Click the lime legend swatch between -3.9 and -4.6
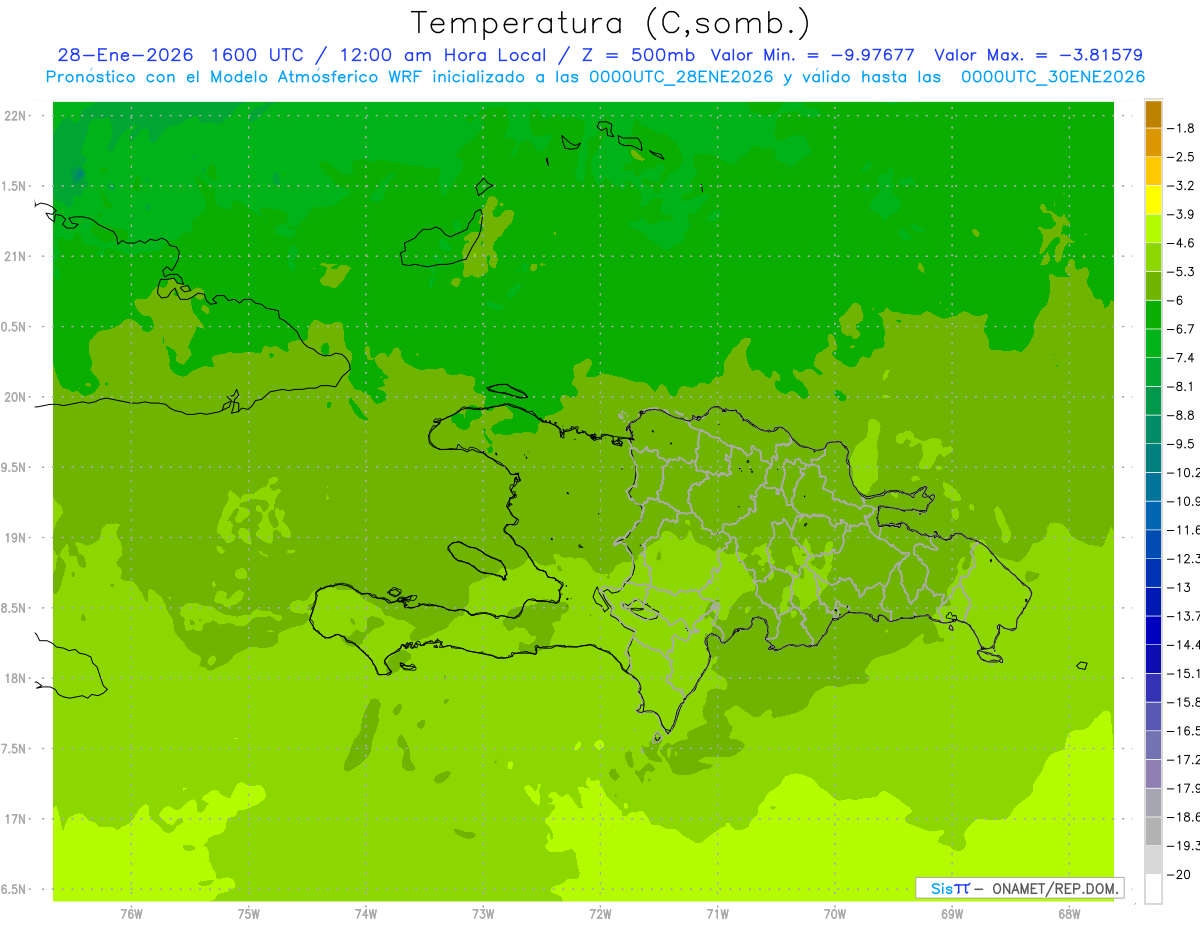1200x927 pixels. coord(1153,229)
